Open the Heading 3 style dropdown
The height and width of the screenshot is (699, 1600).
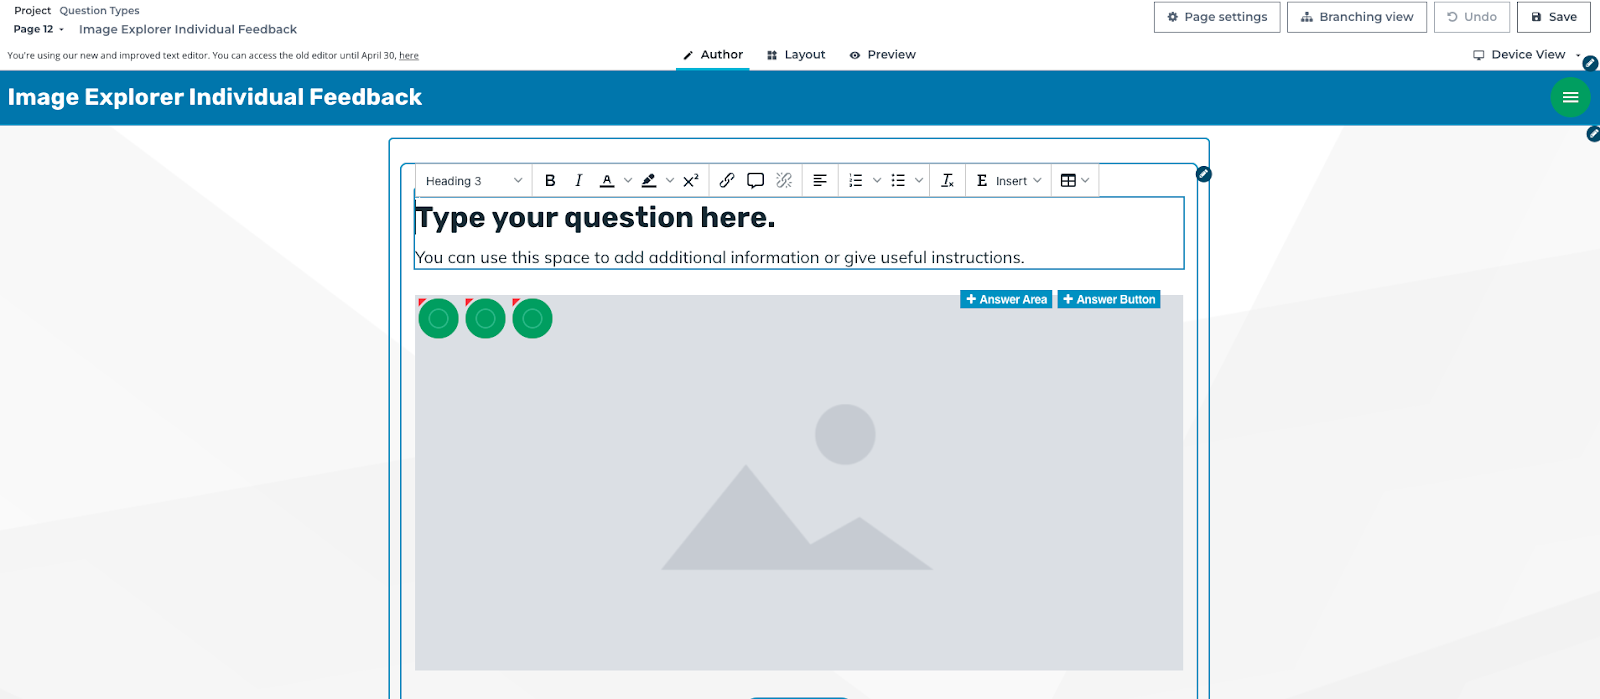click(474, 181)
